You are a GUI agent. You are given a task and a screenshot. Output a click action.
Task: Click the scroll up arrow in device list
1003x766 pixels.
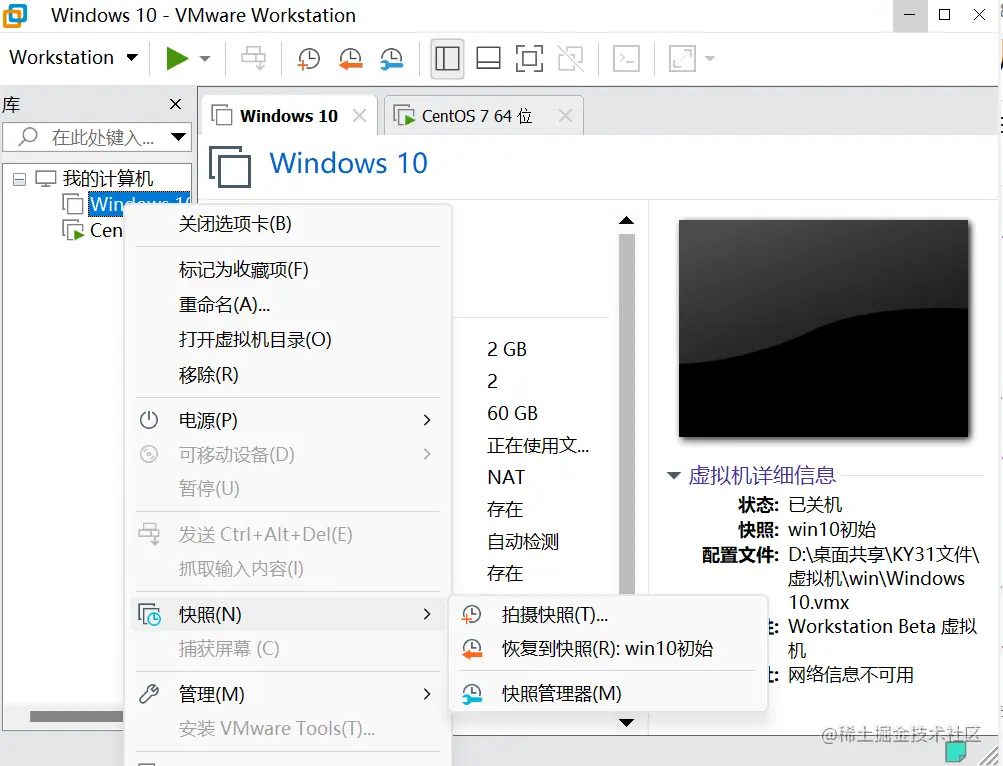626,220
